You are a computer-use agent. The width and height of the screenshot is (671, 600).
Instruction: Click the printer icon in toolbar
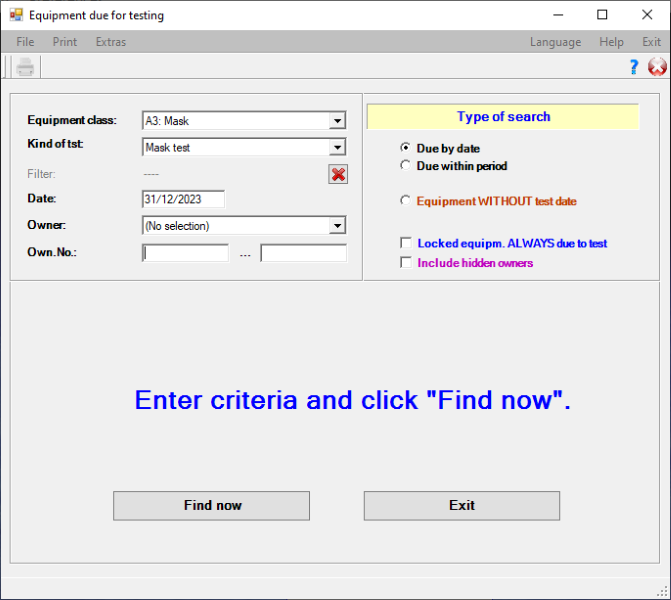pyautogui.click(x=25, y=67)
